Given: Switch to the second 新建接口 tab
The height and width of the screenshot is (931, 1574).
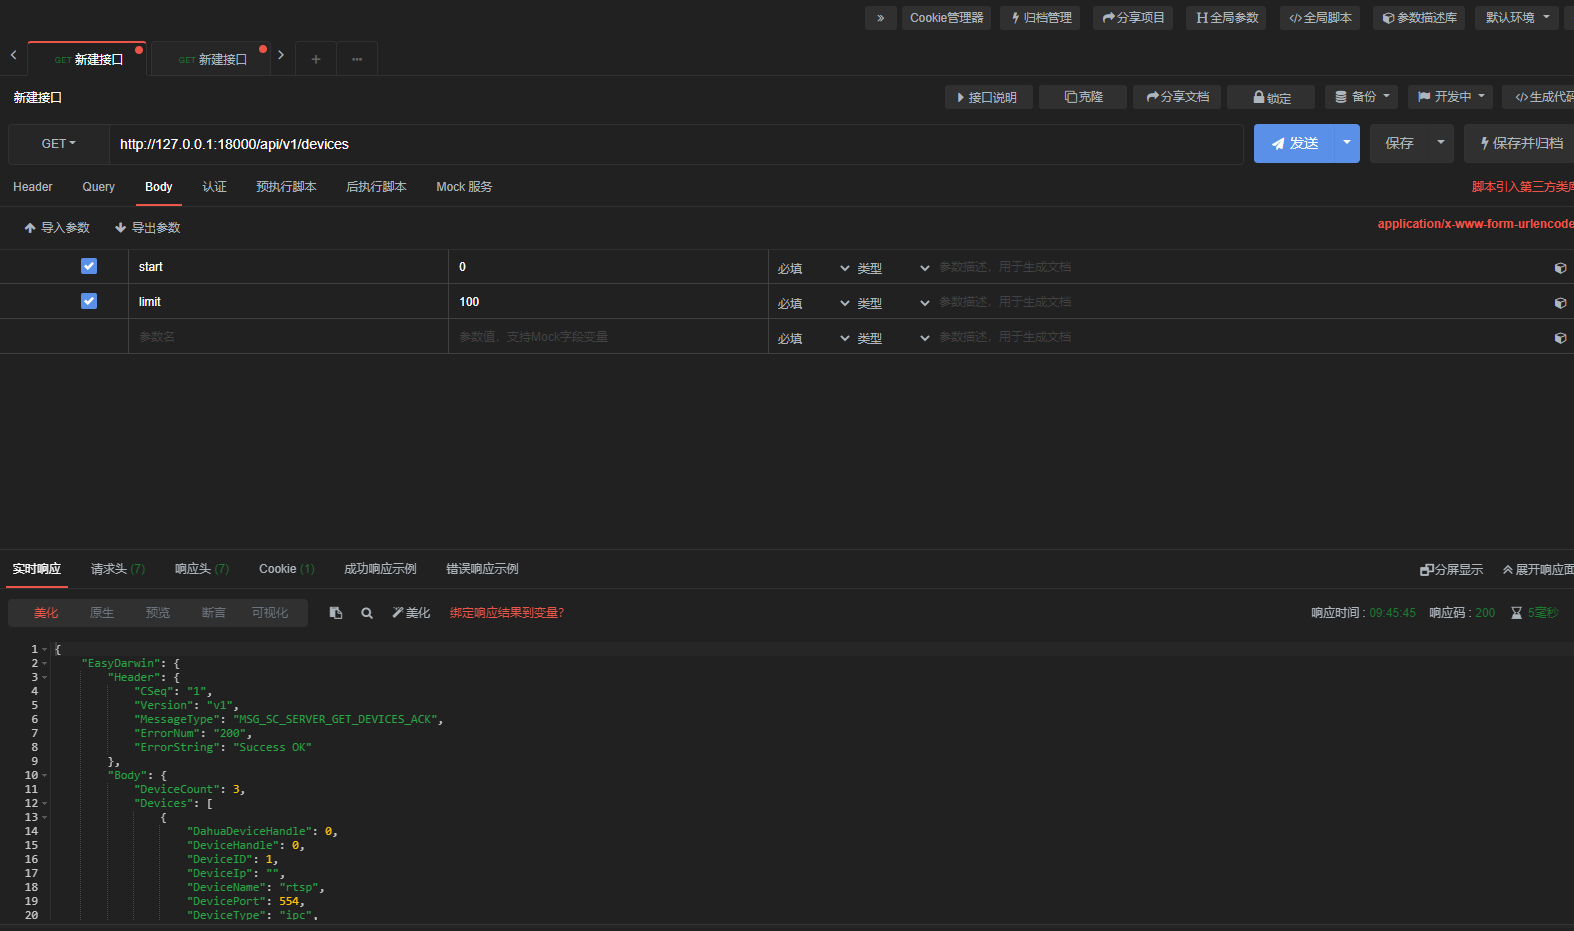Looking at the screenshot, I should [212, 59].
